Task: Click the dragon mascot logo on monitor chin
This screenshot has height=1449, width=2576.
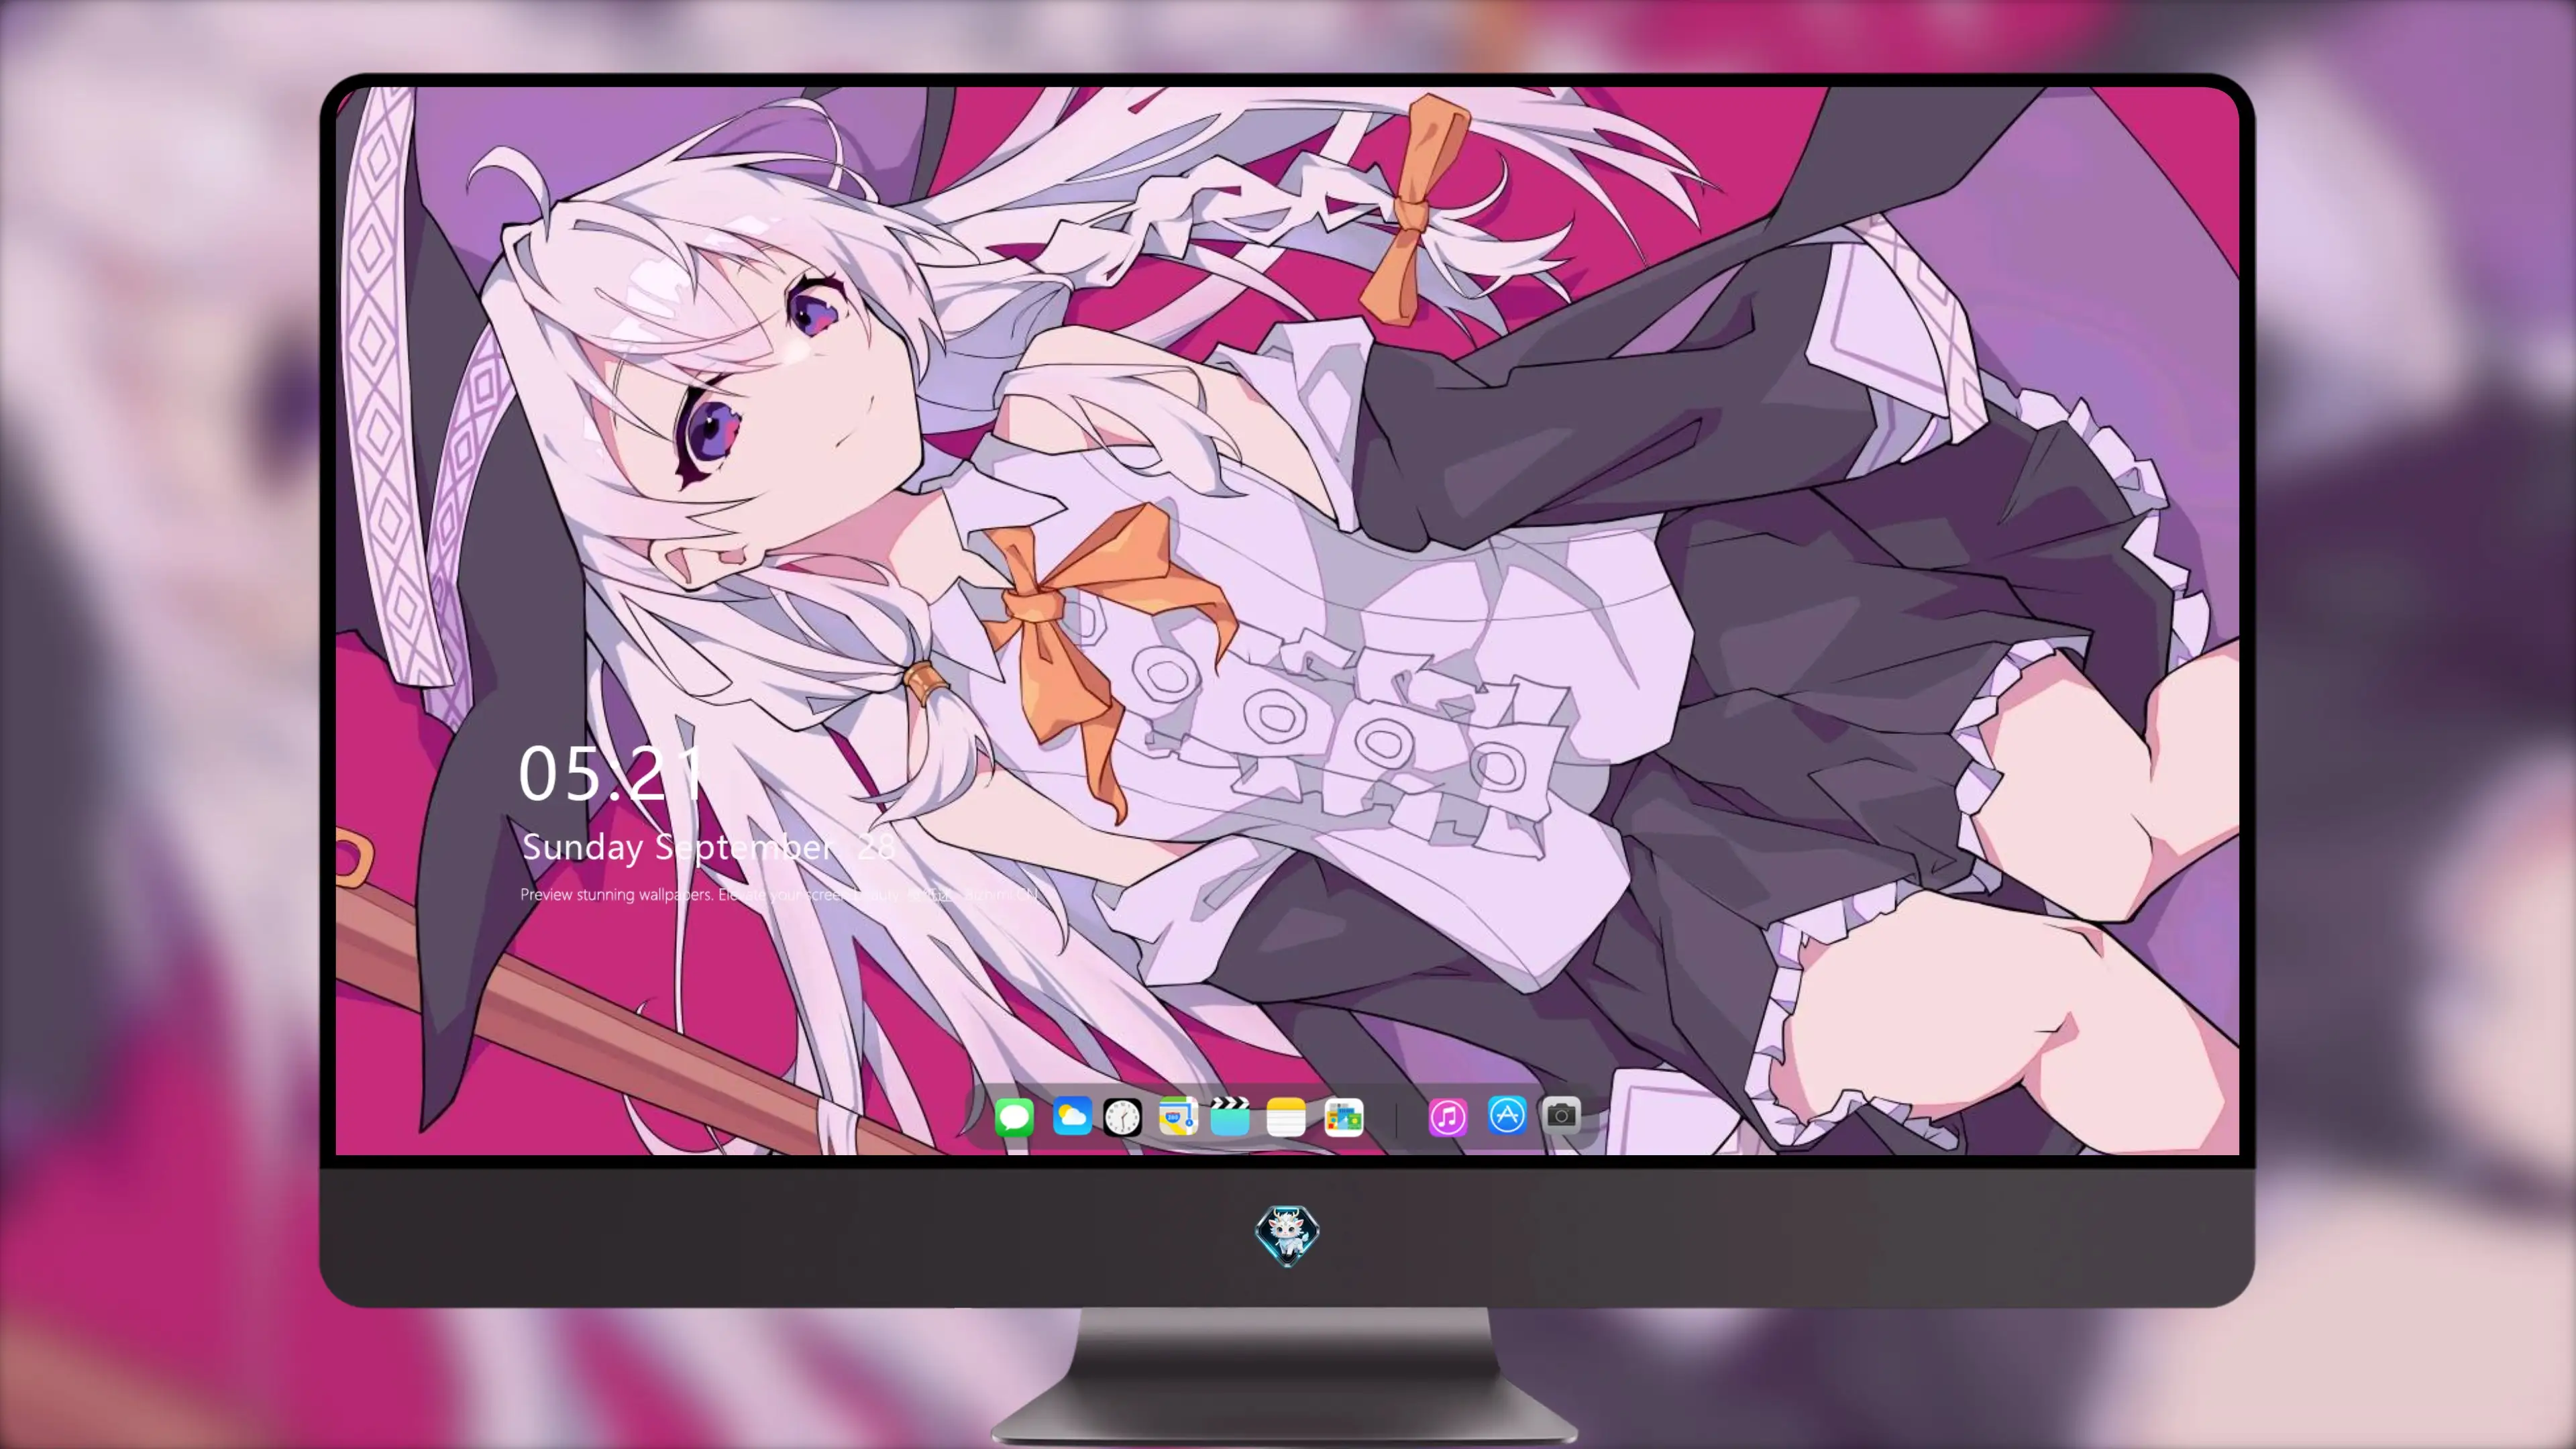Action: pyautogui.click(x=1287, y=1235)
